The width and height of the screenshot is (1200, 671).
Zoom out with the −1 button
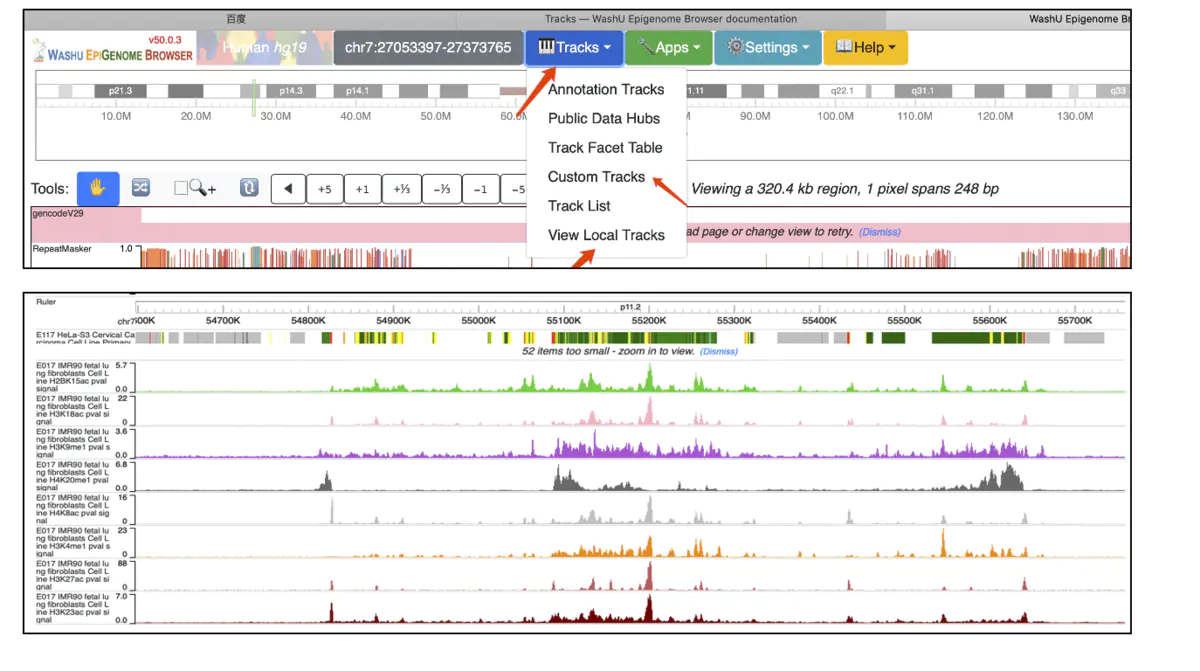[x=481, y=188]
